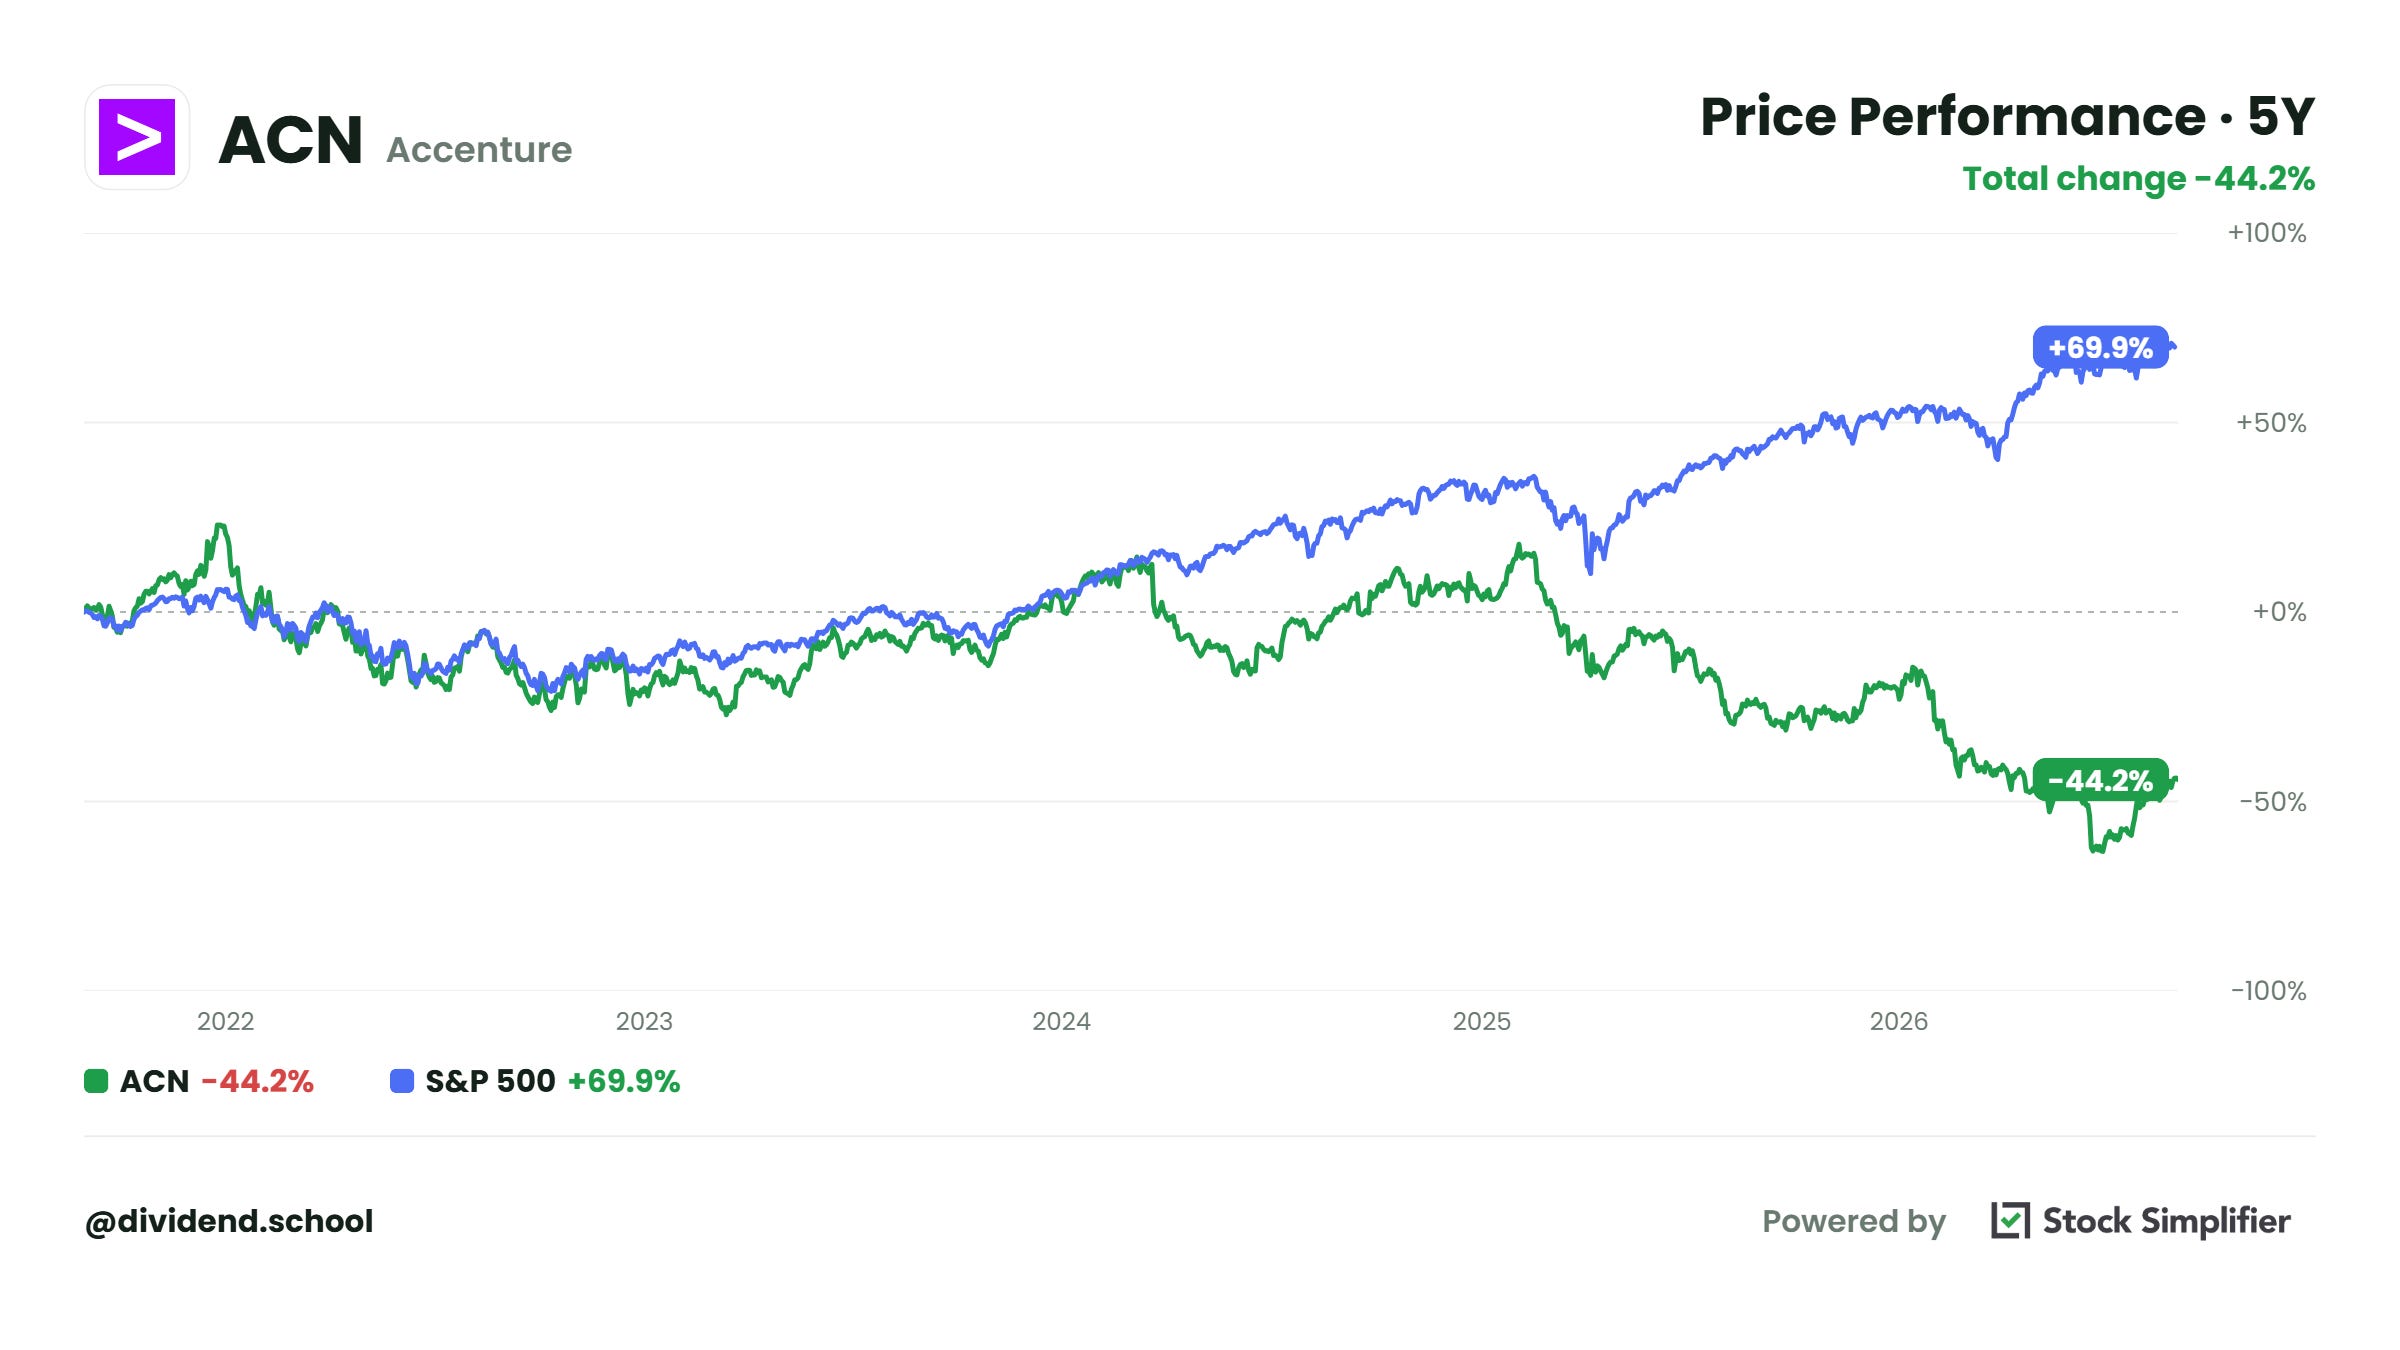Click the 2023 x-axis year label

tap(644, 1021)
